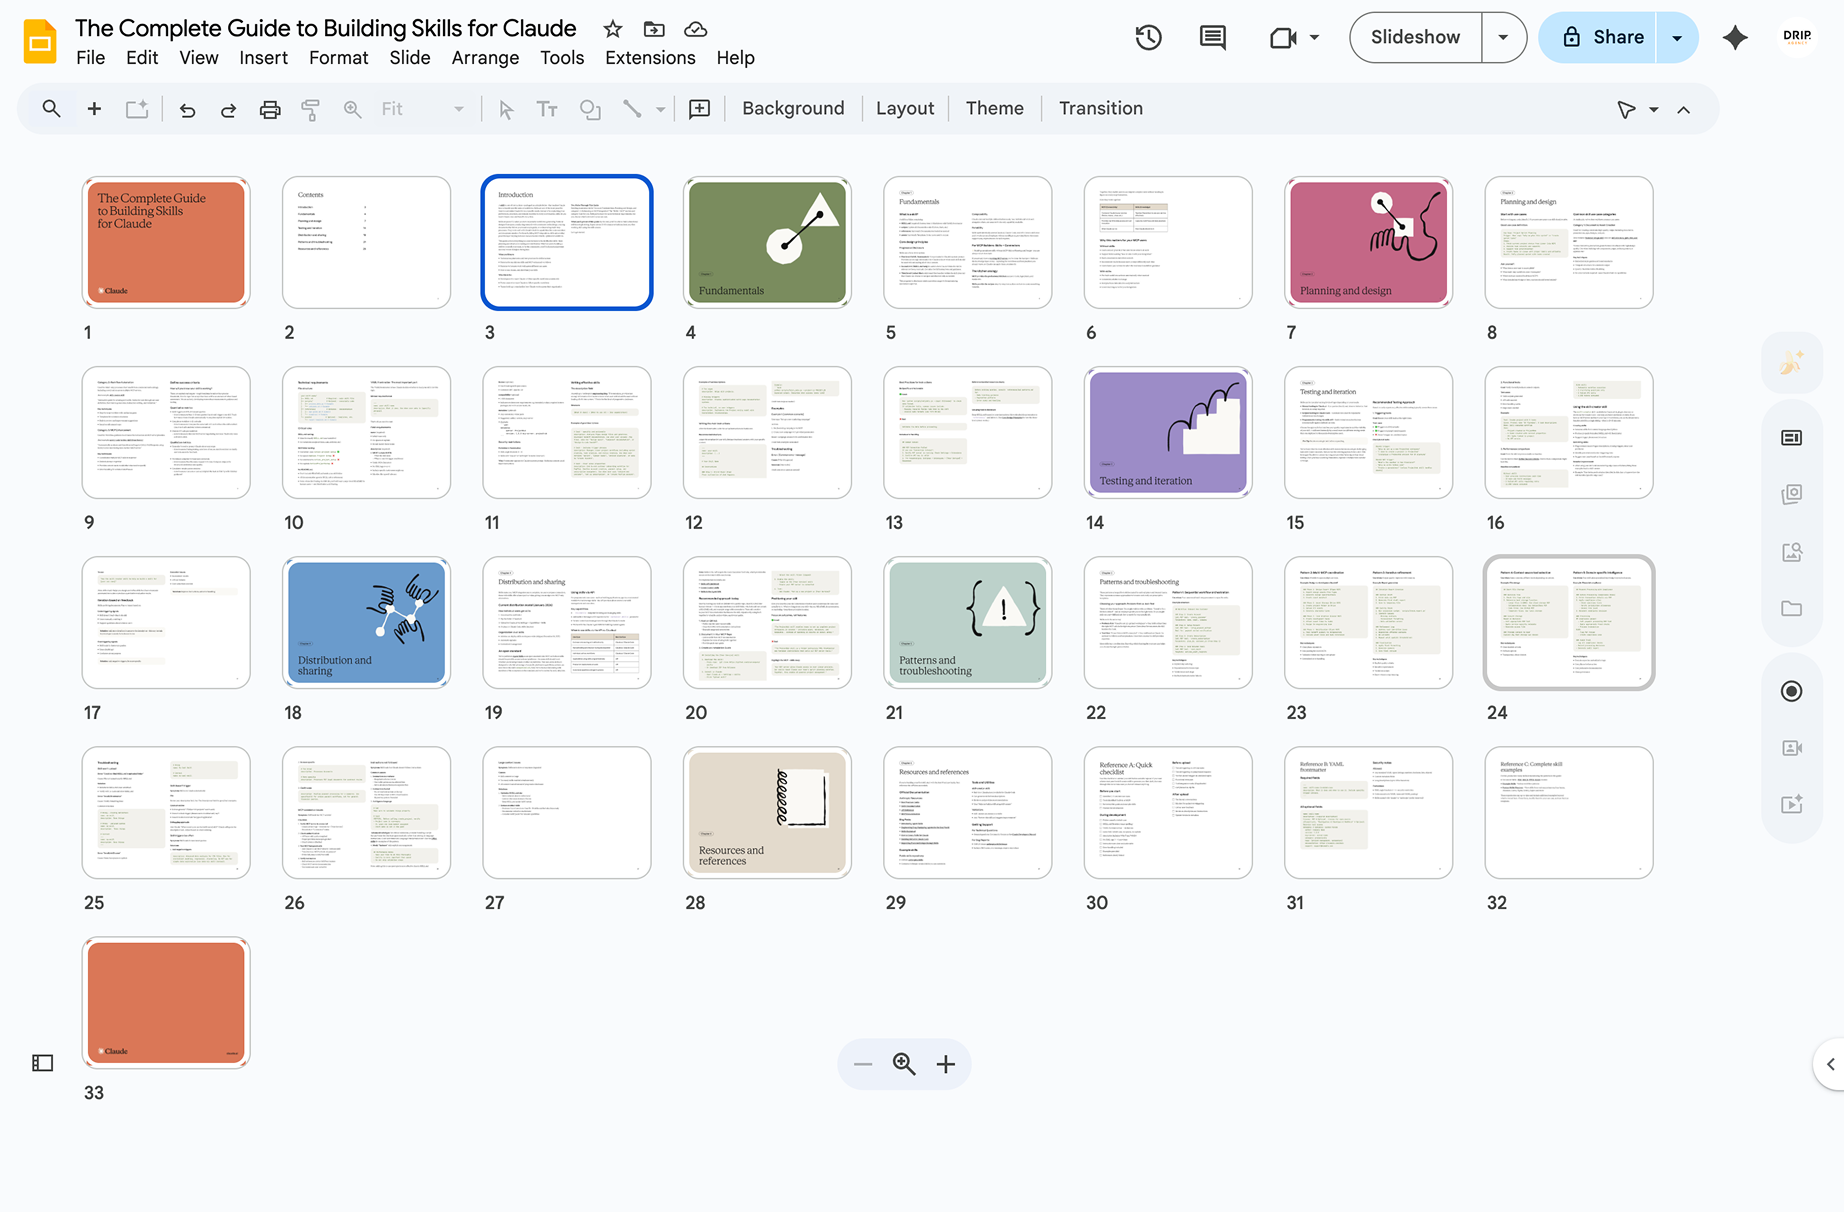
Task: Click the undo arrow icon
Action: tap(187, 109)
